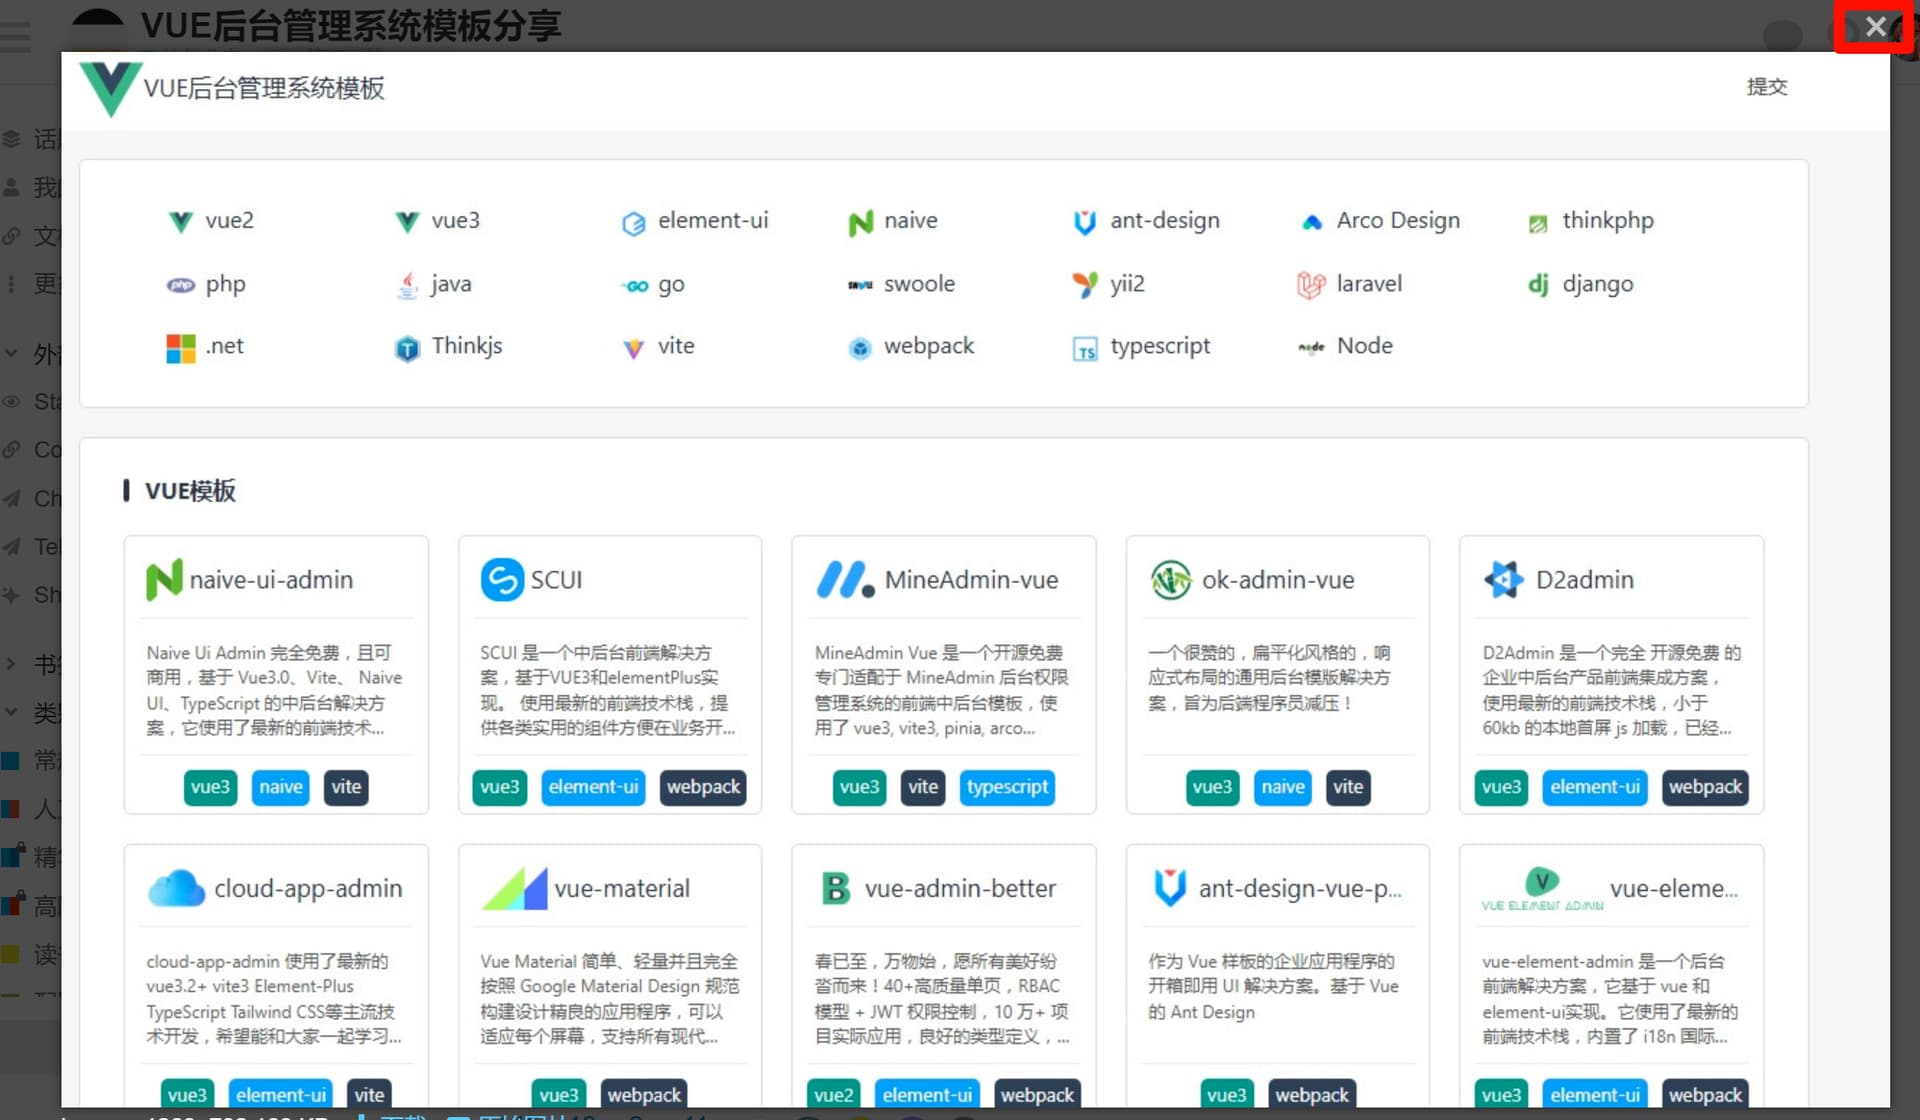Image resolution: width=1920 pixels, height=1120 pixels.
Task: Click the green V logo in header
Action: pyautogui.click(x=110, y=89)
